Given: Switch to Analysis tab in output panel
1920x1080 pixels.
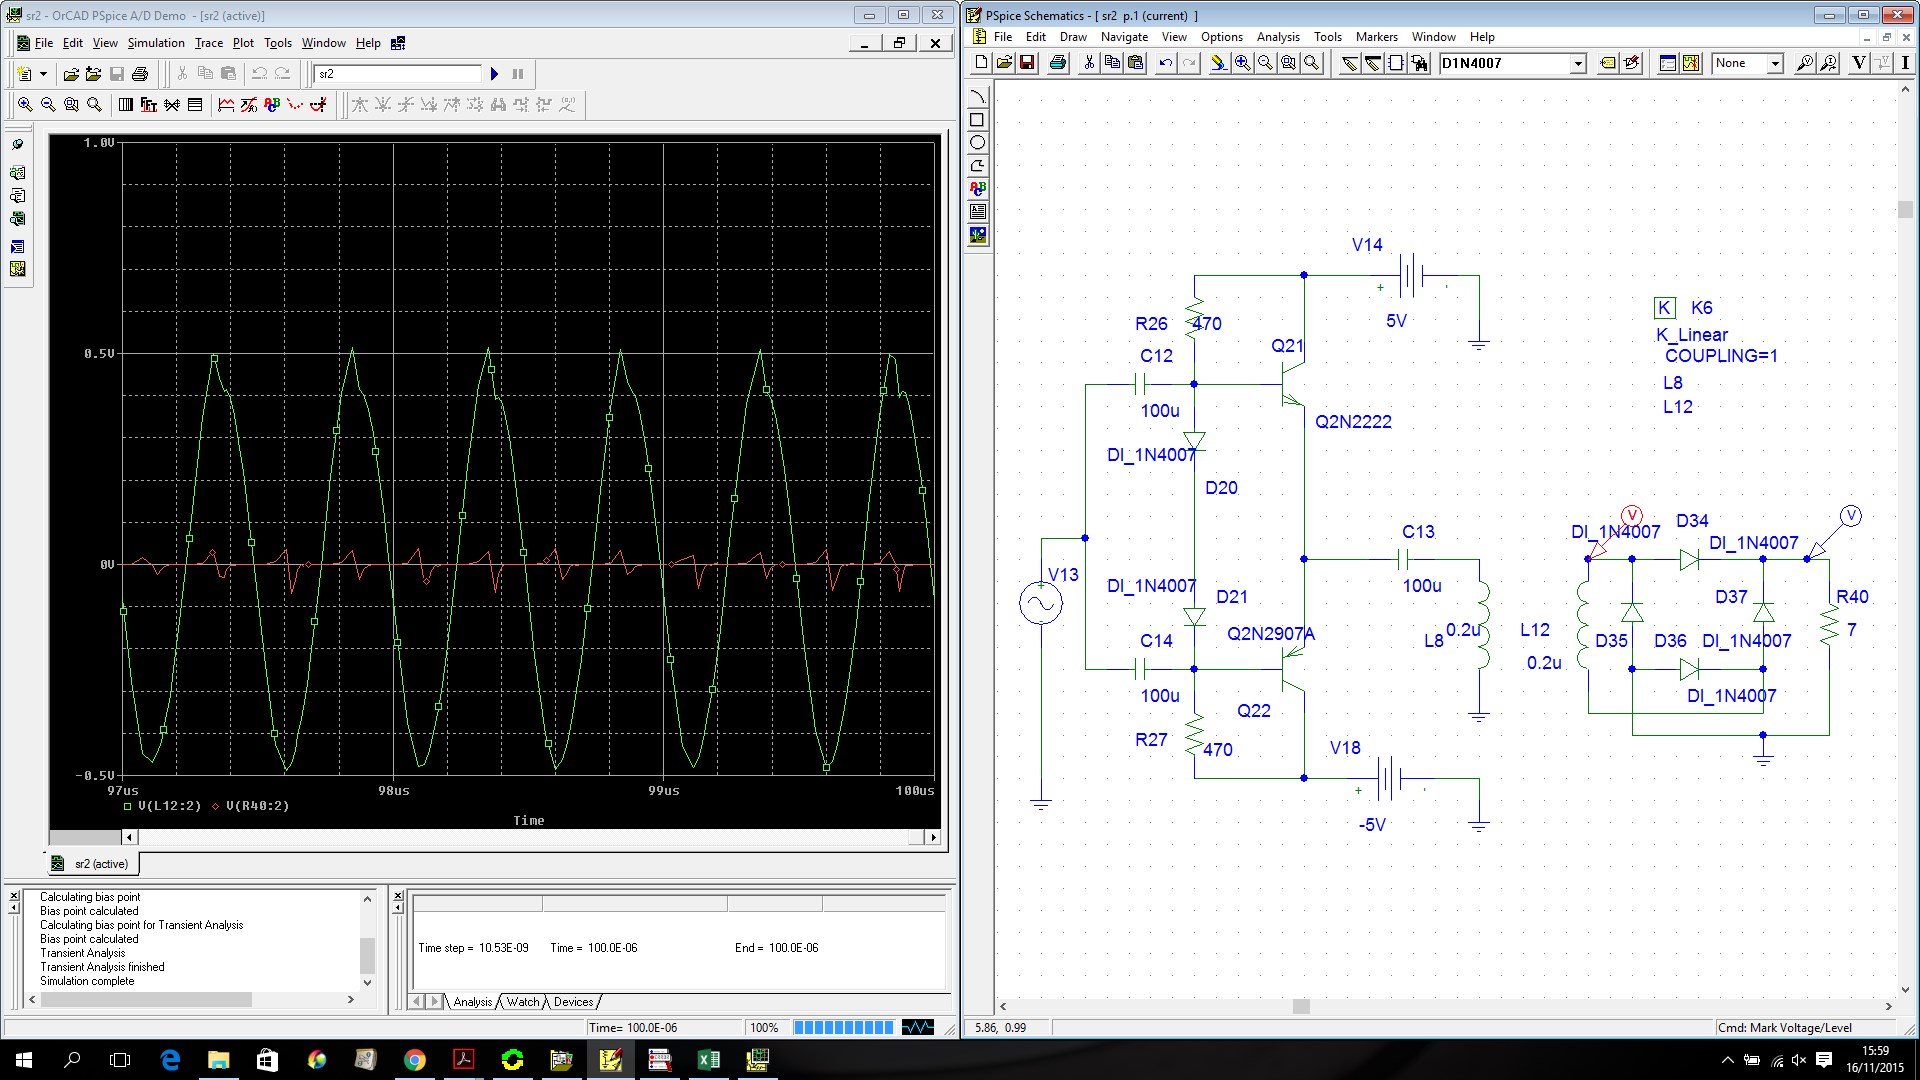Looking at the screenshot, I should coord(472,1002).
